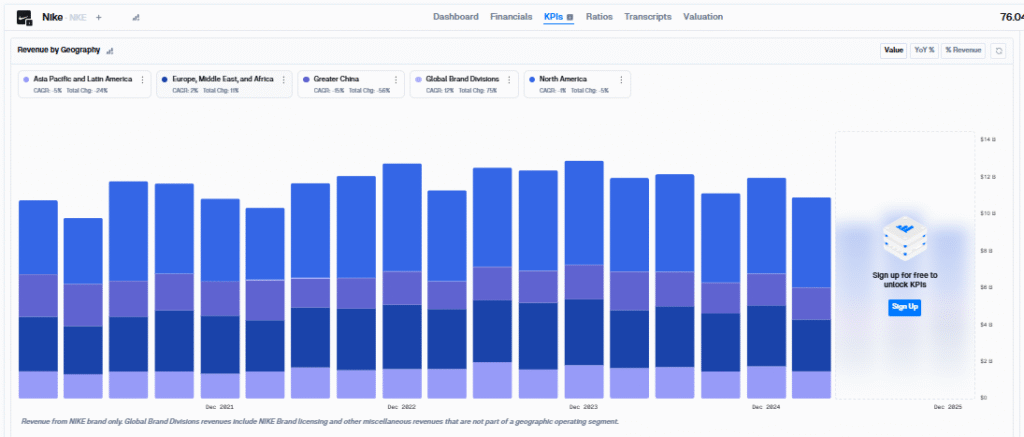Click the Nike logo icon
This screenshot has width=1024, height=437.
[24, 18]
